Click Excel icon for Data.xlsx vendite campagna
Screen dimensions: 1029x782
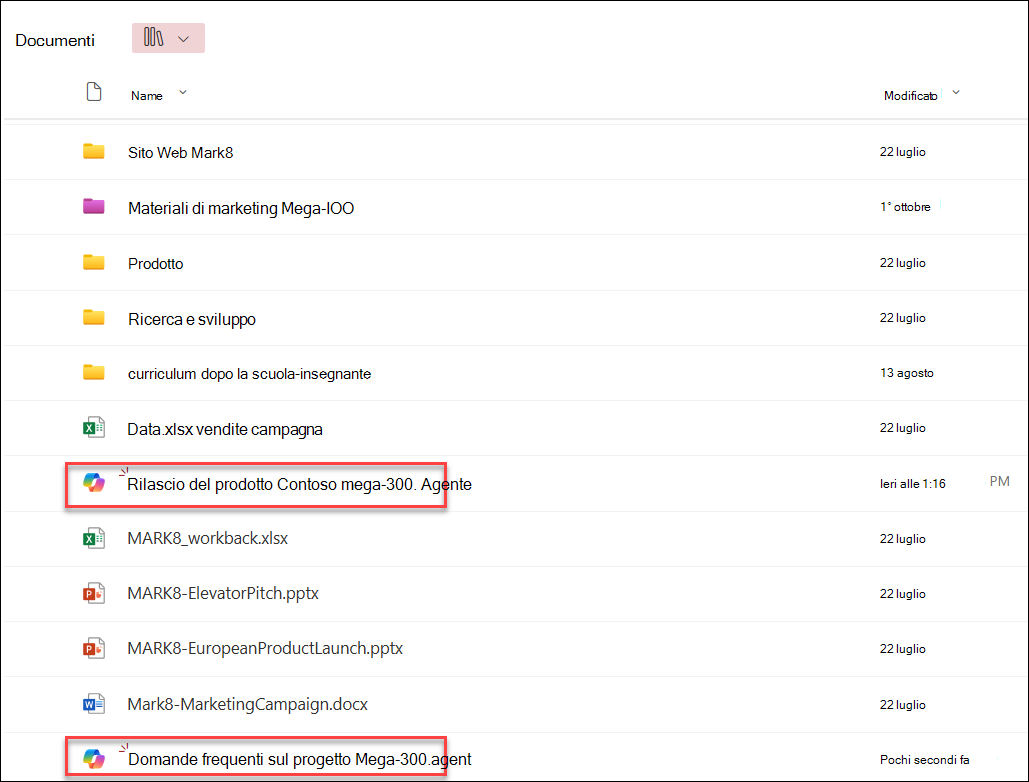click(x=94, y=428)
